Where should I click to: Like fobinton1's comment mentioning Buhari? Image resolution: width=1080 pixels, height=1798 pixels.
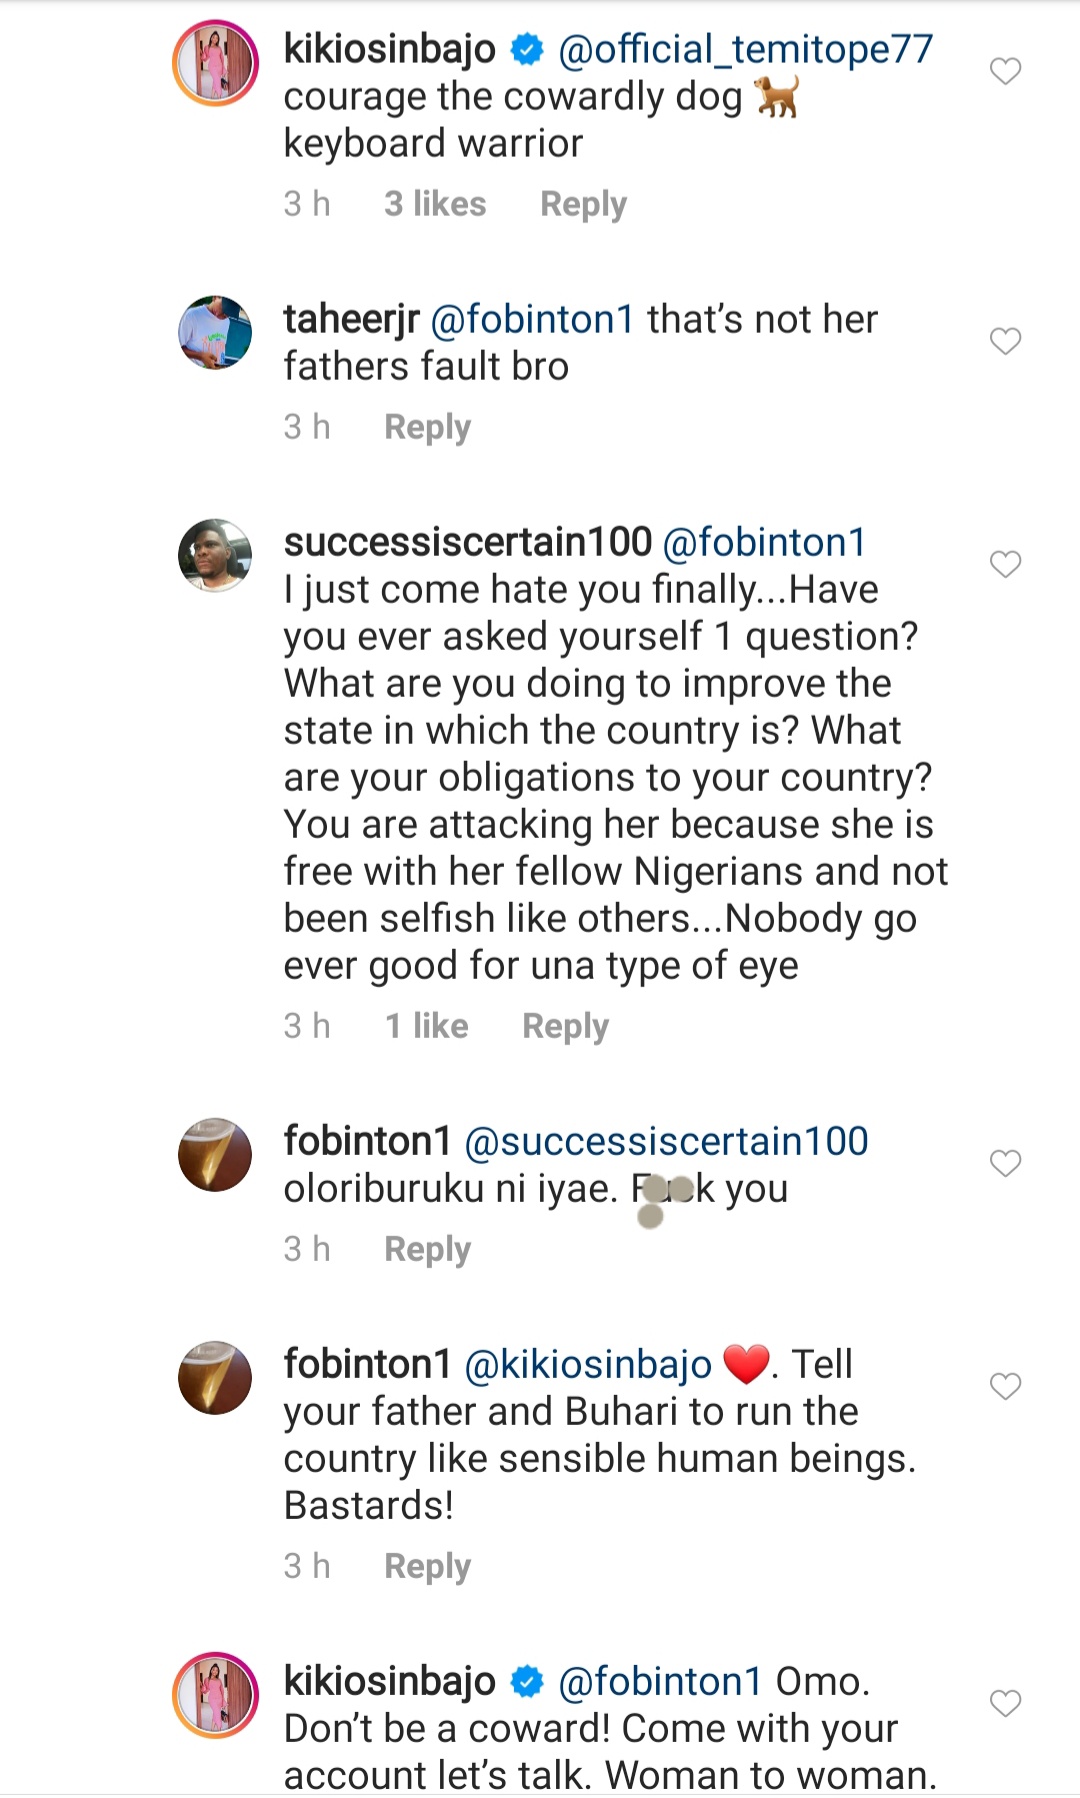[x=1005, y=1386]
